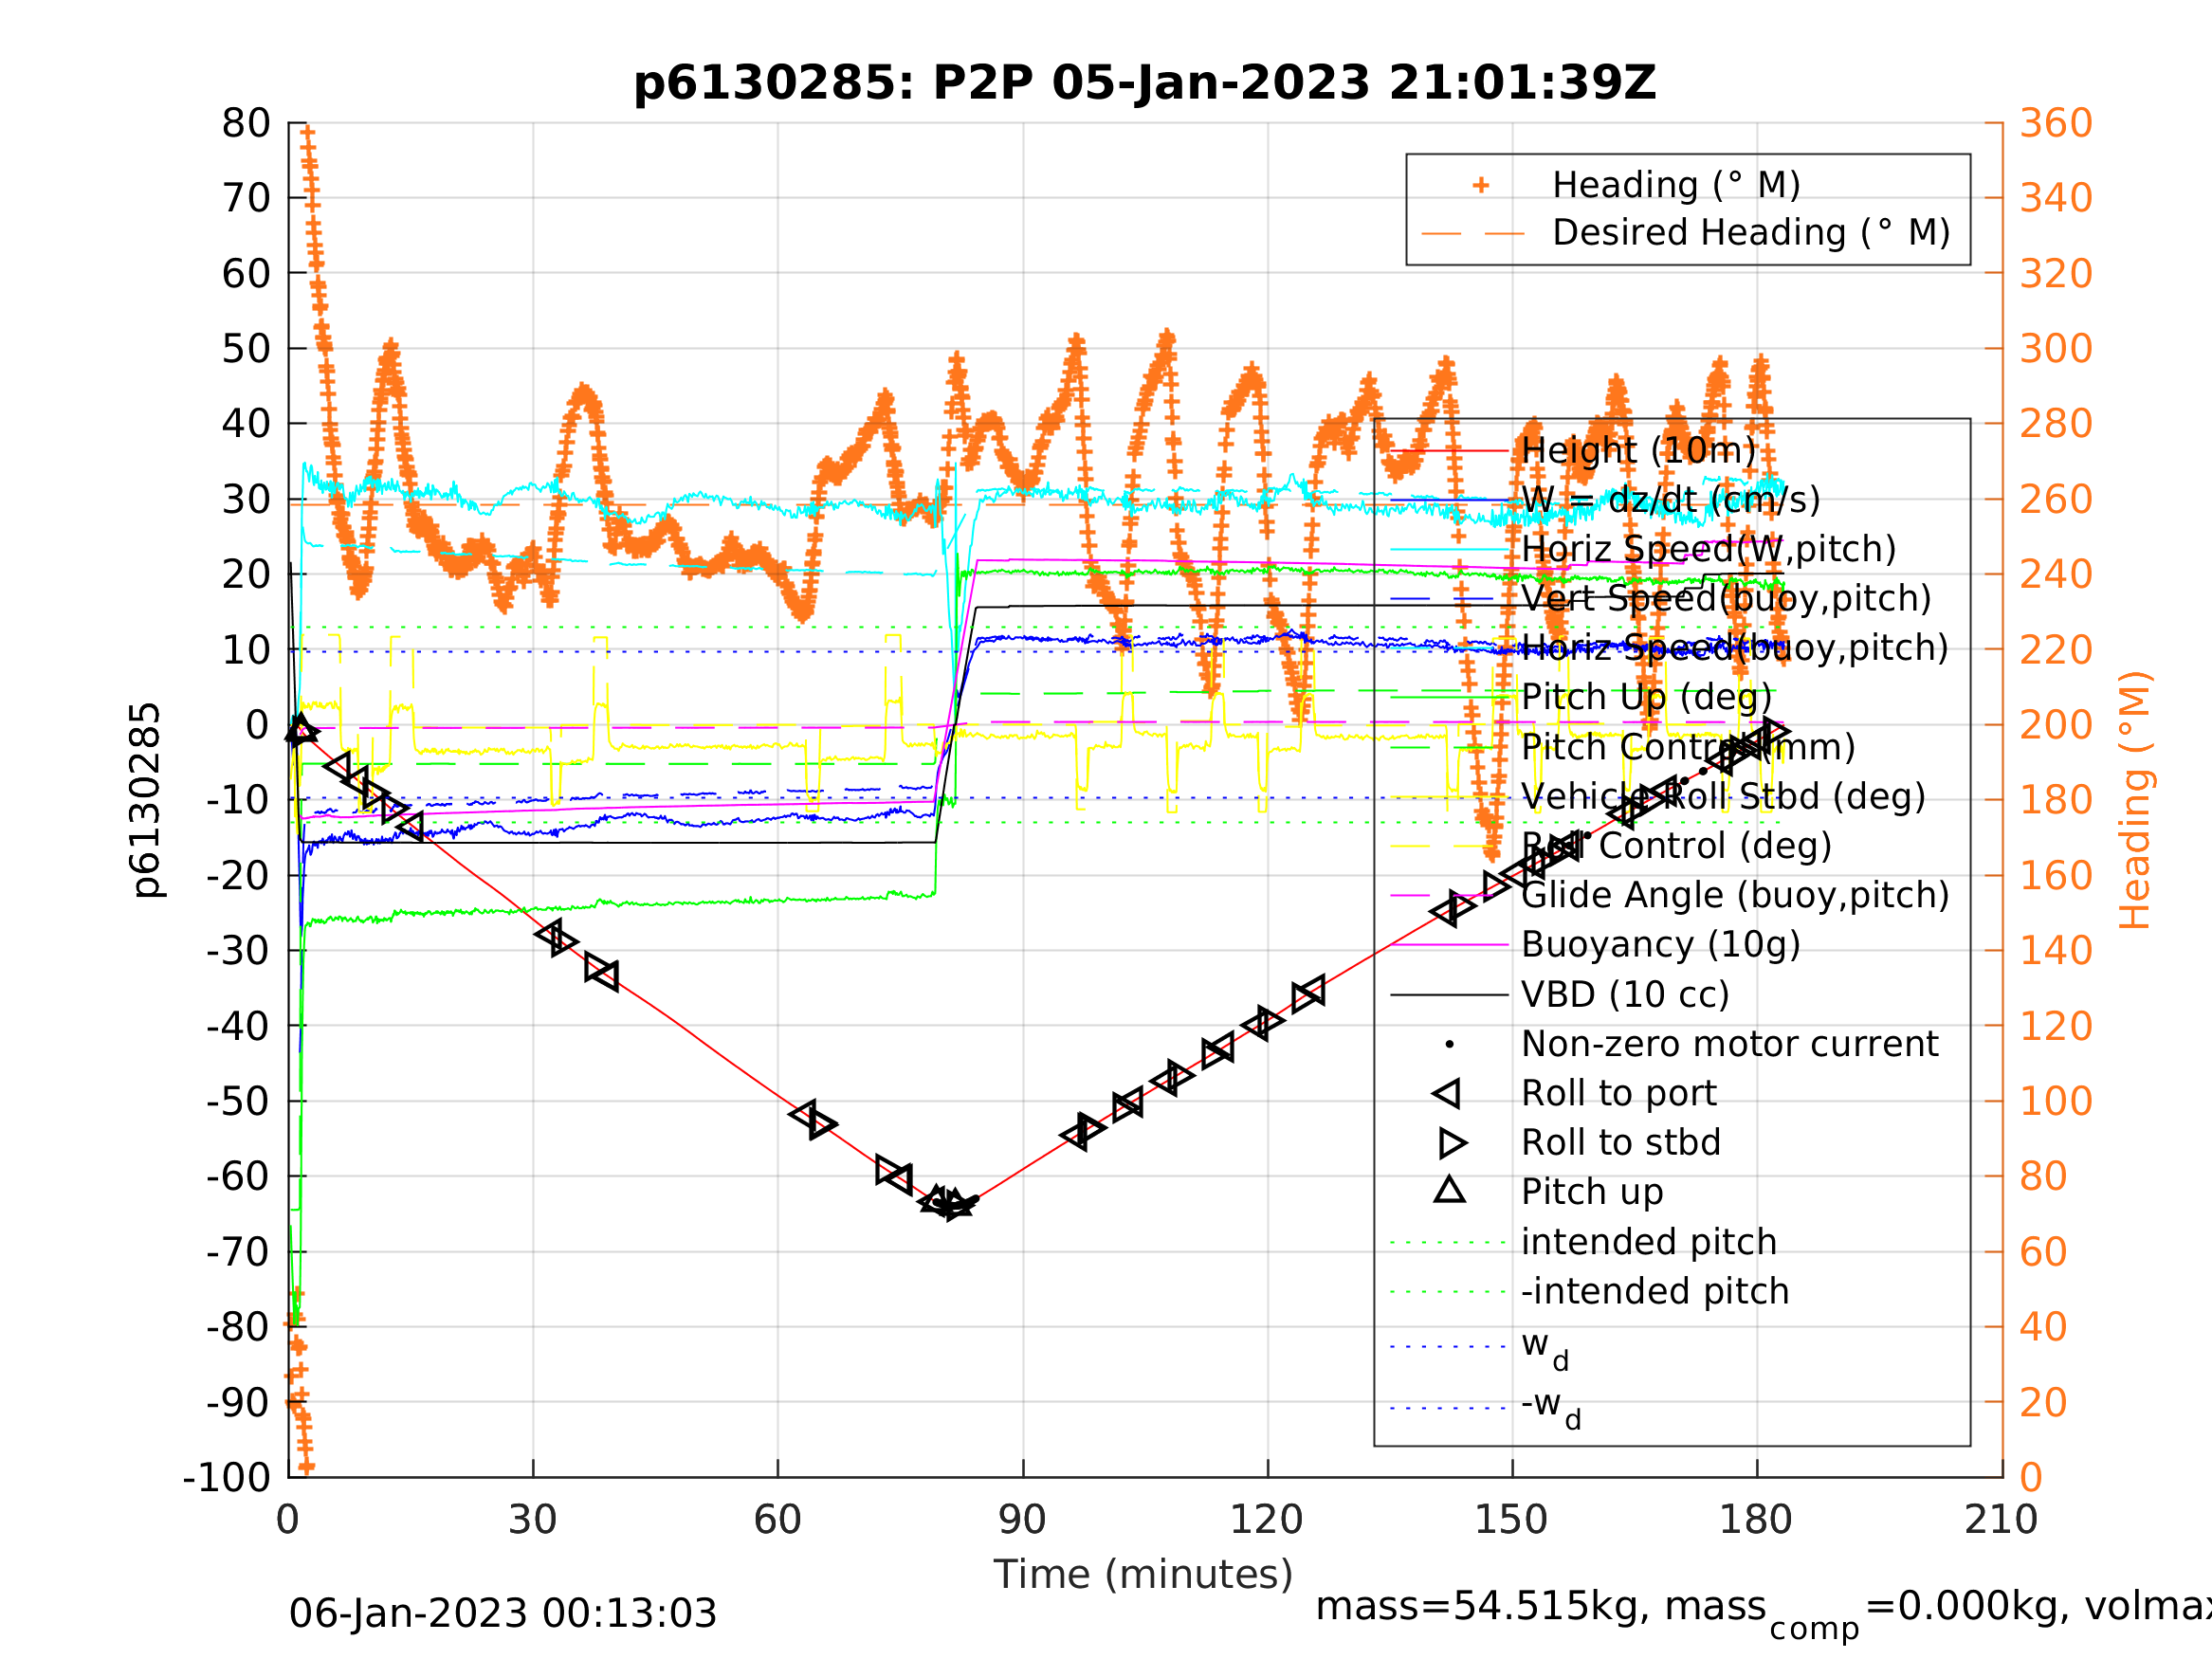Click the '180' tick on the time axis
The width and height of the screenshot is (2212, 1659).
coord(1755,1520)
